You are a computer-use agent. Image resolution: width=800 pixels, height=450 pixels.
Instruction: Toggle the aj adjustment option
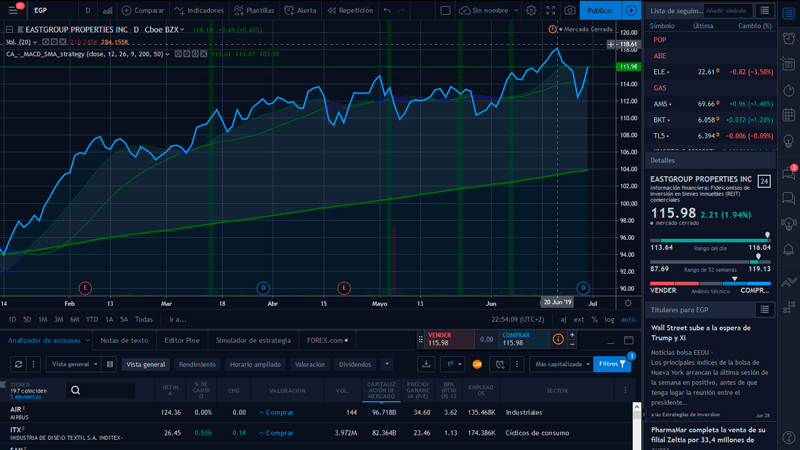pyautogui.click(x=563, y=319)
